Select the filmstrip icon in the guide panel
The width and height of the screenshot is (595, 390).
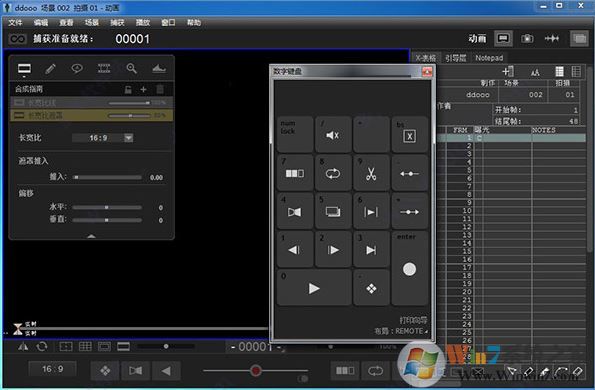coord(104,69)
